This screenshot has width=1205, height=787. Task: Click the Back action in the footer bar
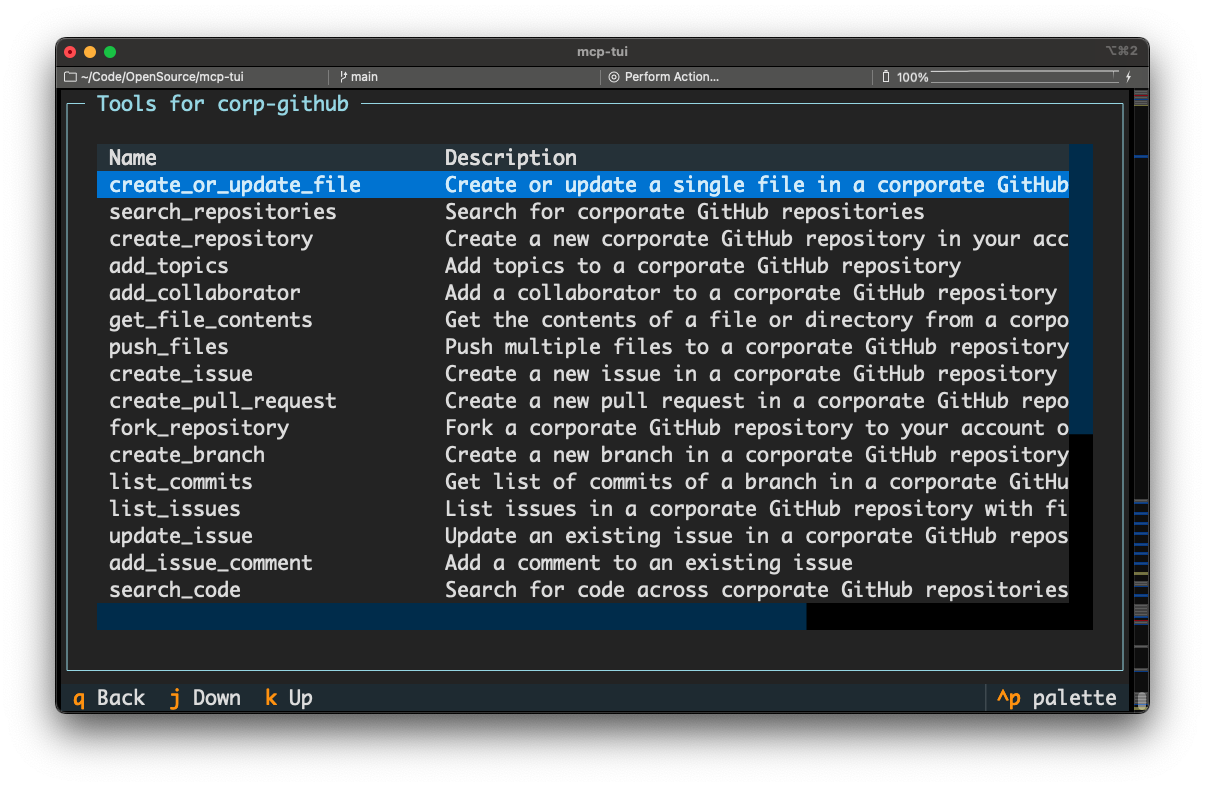click(x=122, y=697)
